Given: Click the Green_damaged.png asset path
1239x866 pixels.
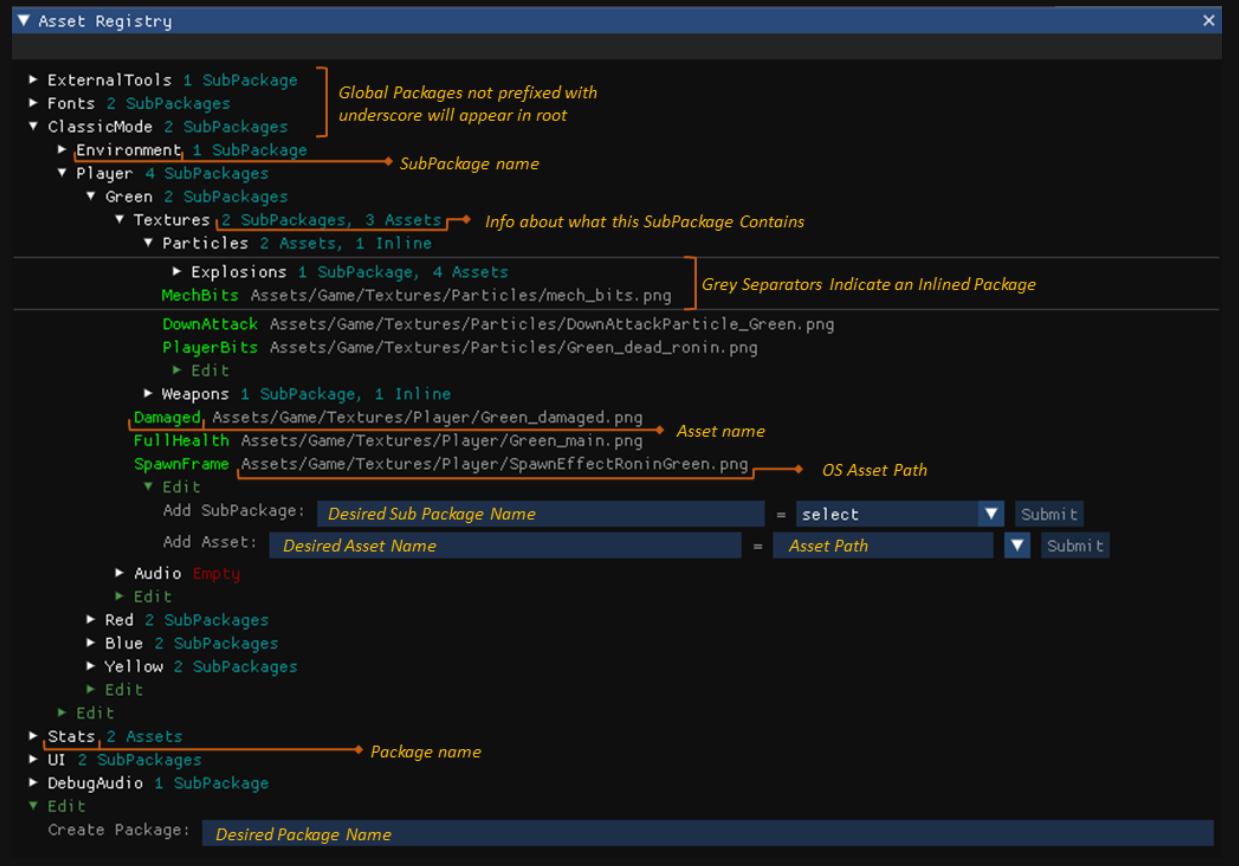Looking at the screenshot, I should pyautogui.click(x=427, y=417).
